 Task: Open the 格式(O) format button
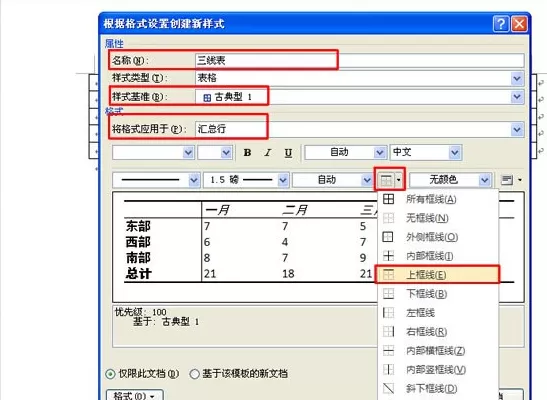click(x=135, y=395)
